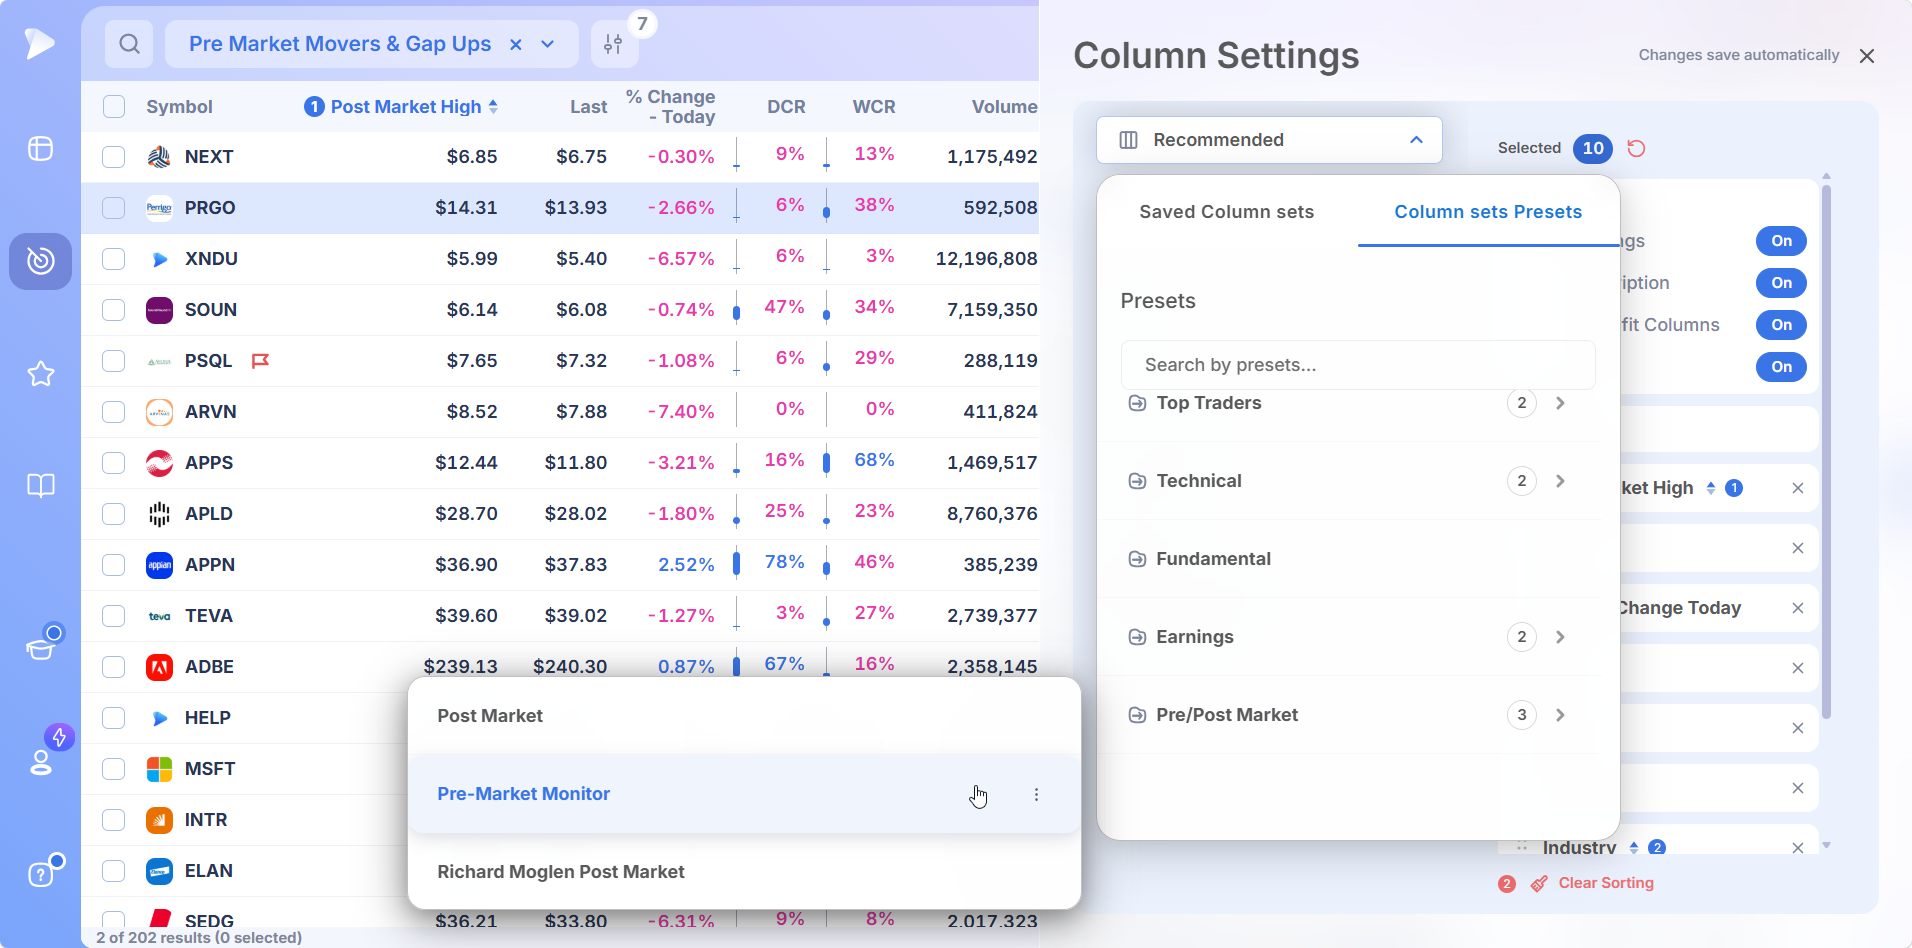Clear the Pre Market Movers screener selection
Viewport: 1912px width, 948px height.
coord(516,44)
